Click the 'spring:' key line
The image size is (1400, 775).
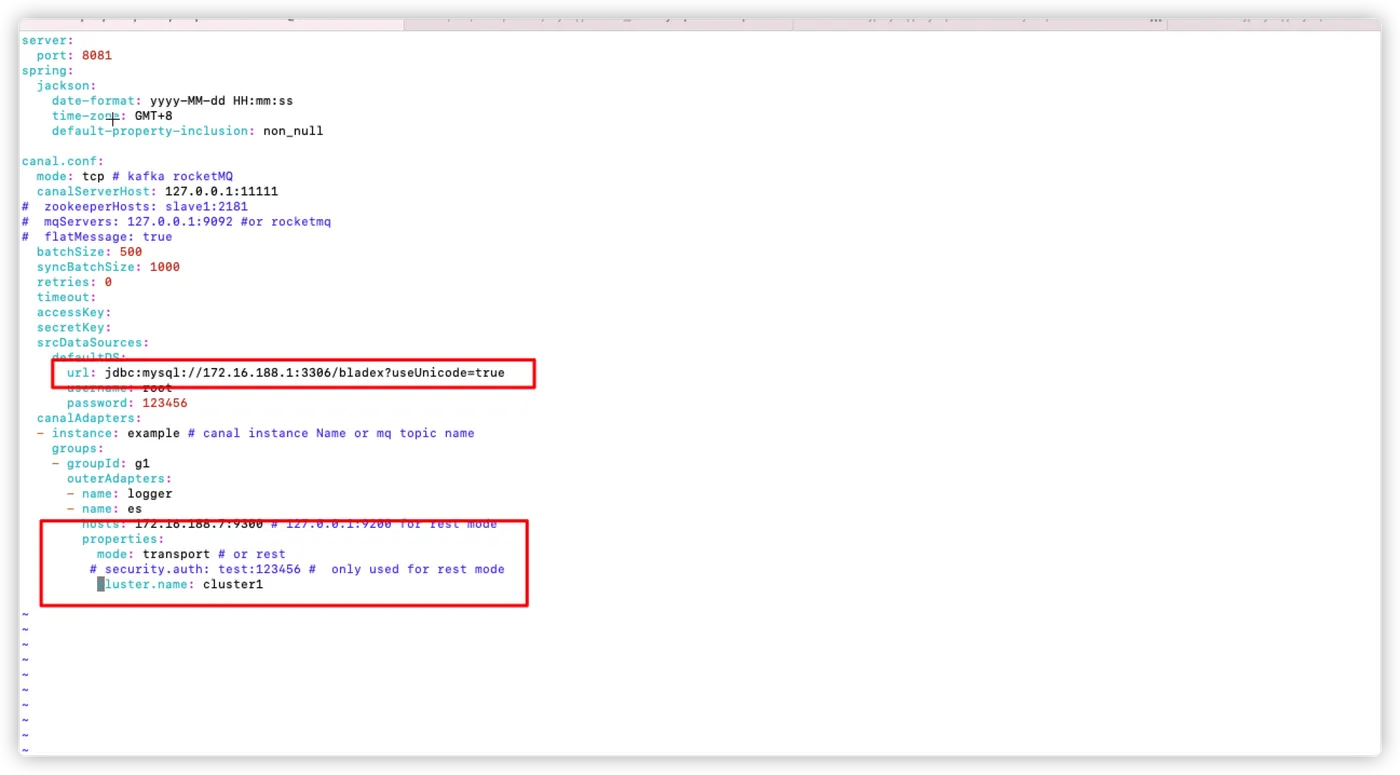click(47, 70)
